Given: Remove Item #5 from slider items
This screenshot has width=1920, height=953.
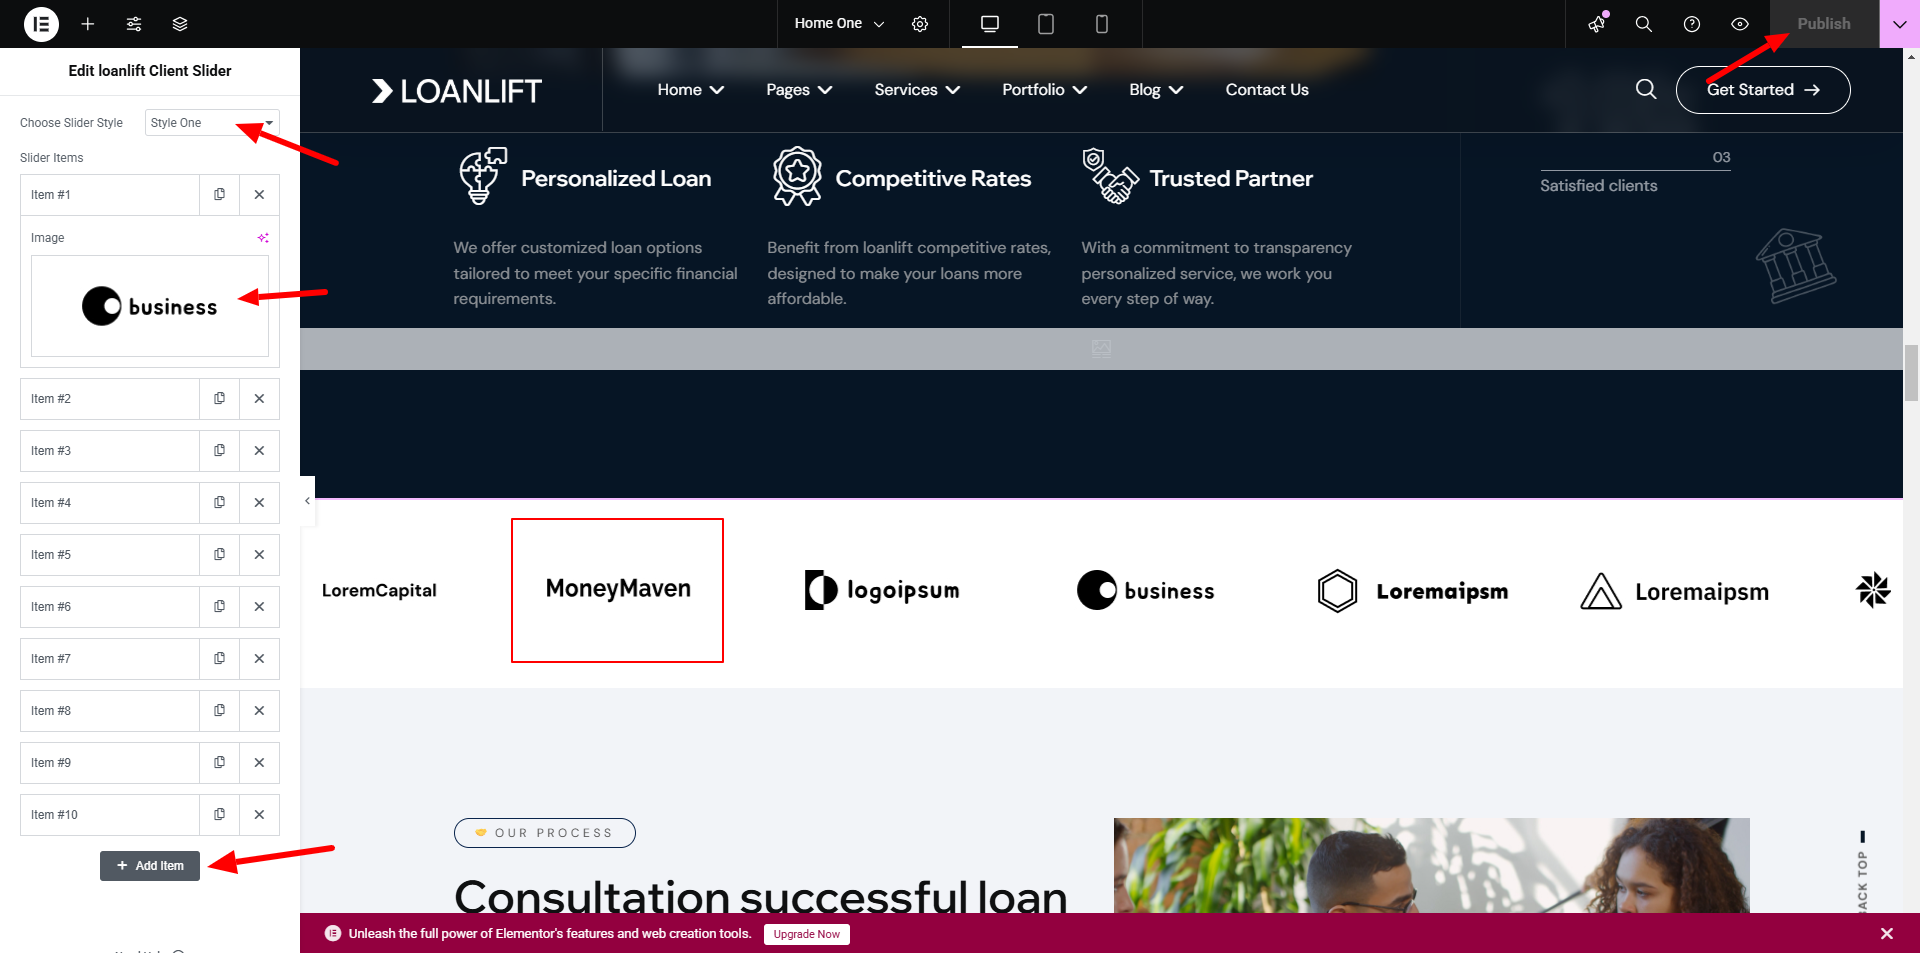Looking at the screenshot, I should [259, 555].
